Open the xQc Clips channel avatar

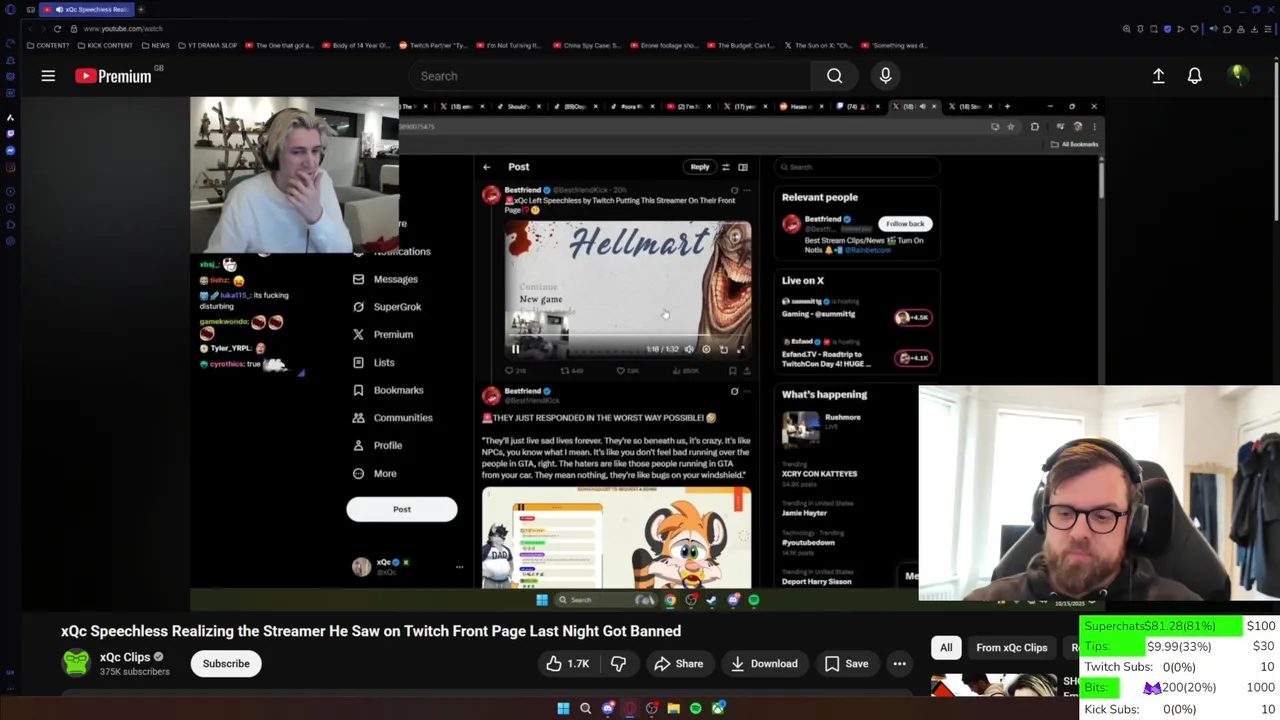tap(76, 663)
